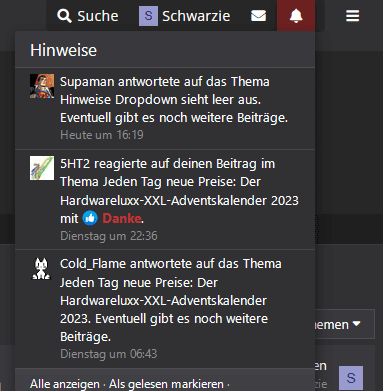The width and height of the screenshot is (383, 391).
Task: Click 5HT2's avatar thumbnail
Action: [42, 168]
